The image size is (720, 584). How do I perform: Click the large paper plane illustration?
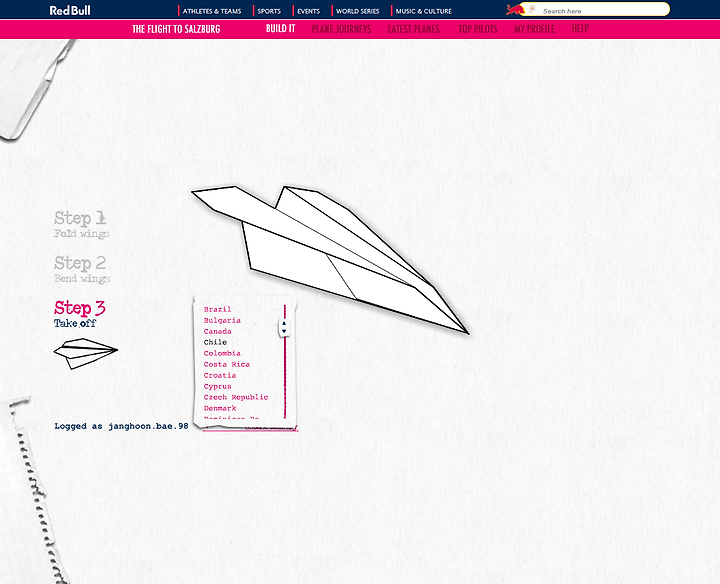330,259
